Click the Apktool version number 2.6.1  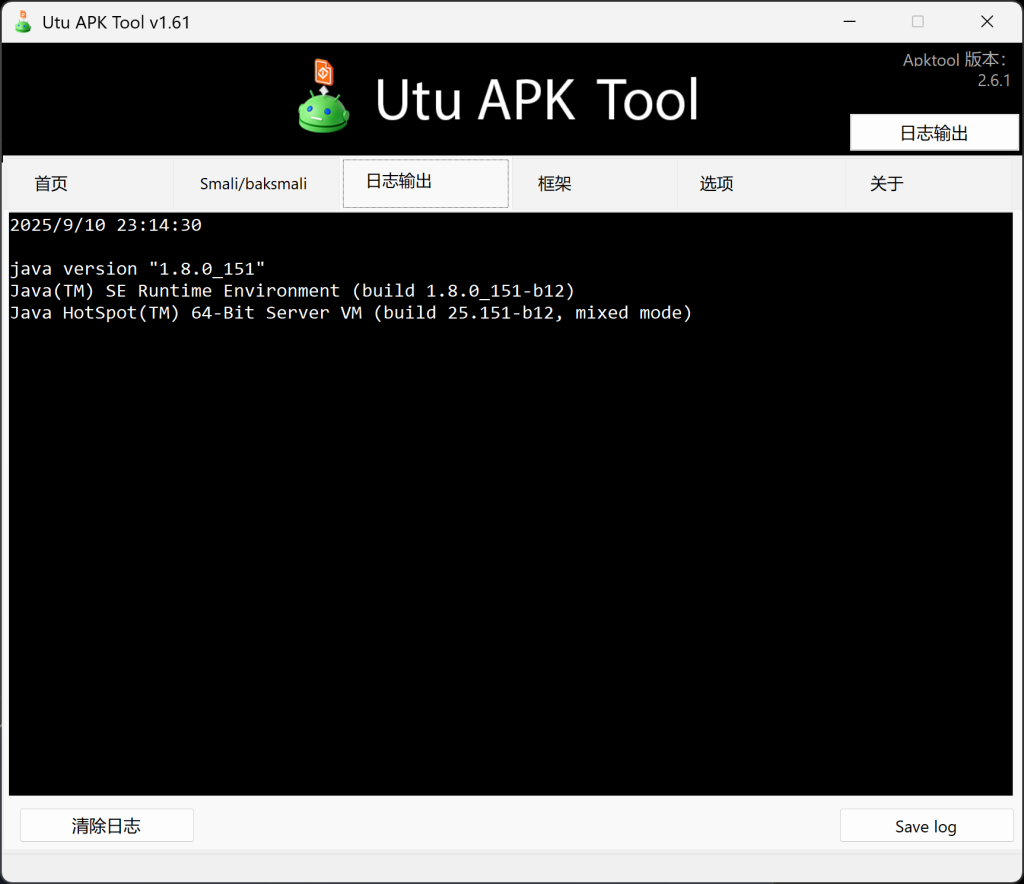993,80
